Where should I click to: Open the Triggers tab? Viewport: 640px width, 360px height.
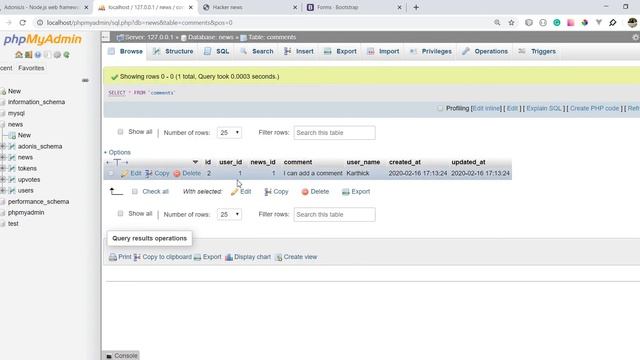click(x=537, y=51)
